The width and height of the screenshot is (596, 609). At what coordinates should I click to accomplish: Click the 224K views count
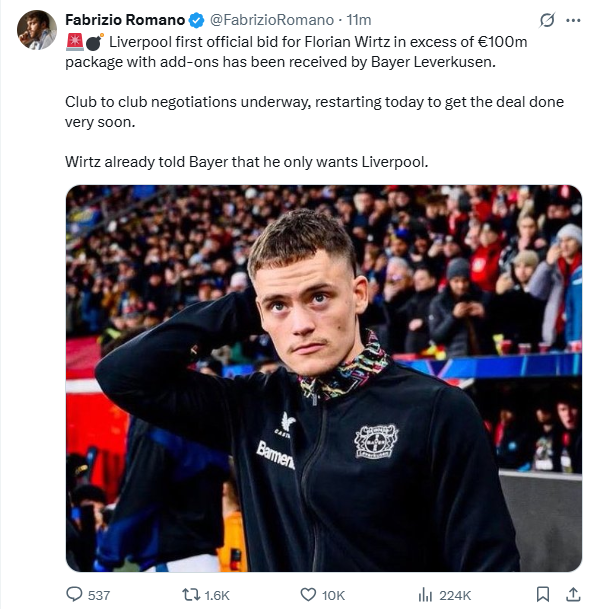pos(455,595)
